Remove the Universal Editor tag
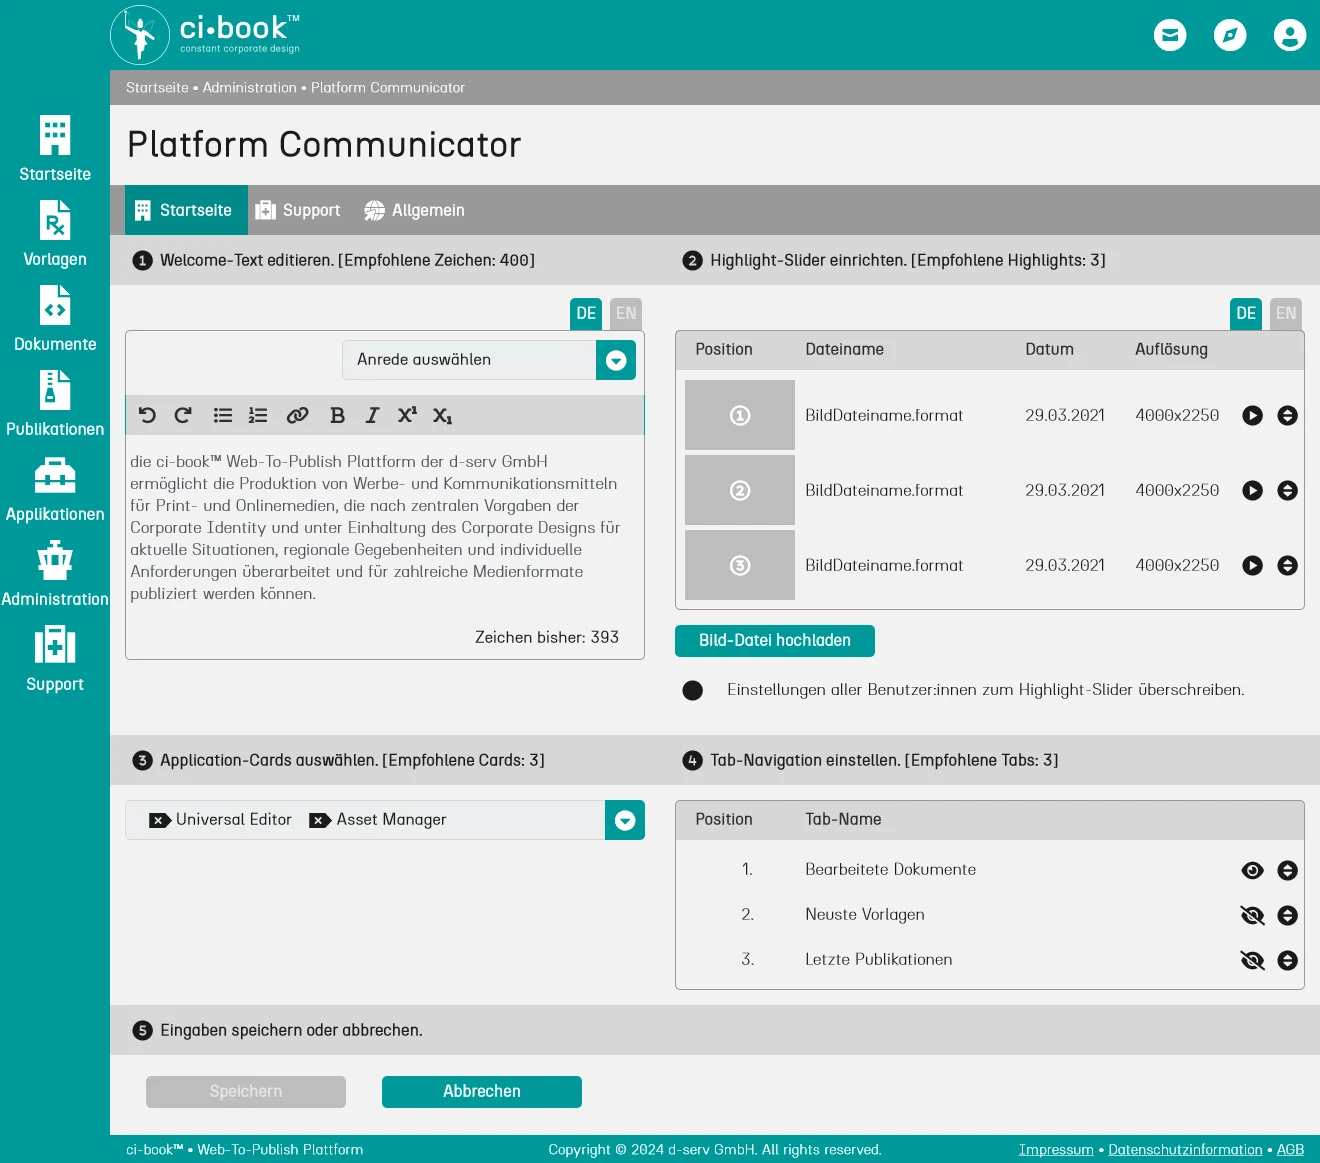This screenshot has width=1320, height=1163. [x=160, y=820]
